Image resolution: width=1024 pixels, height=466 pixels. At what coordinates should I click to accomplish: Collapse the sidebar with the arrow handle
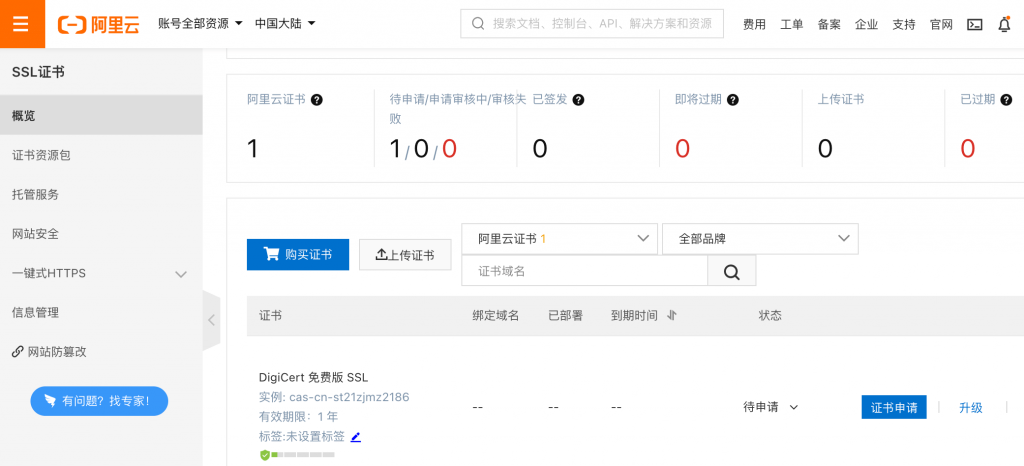coord(212,320)
